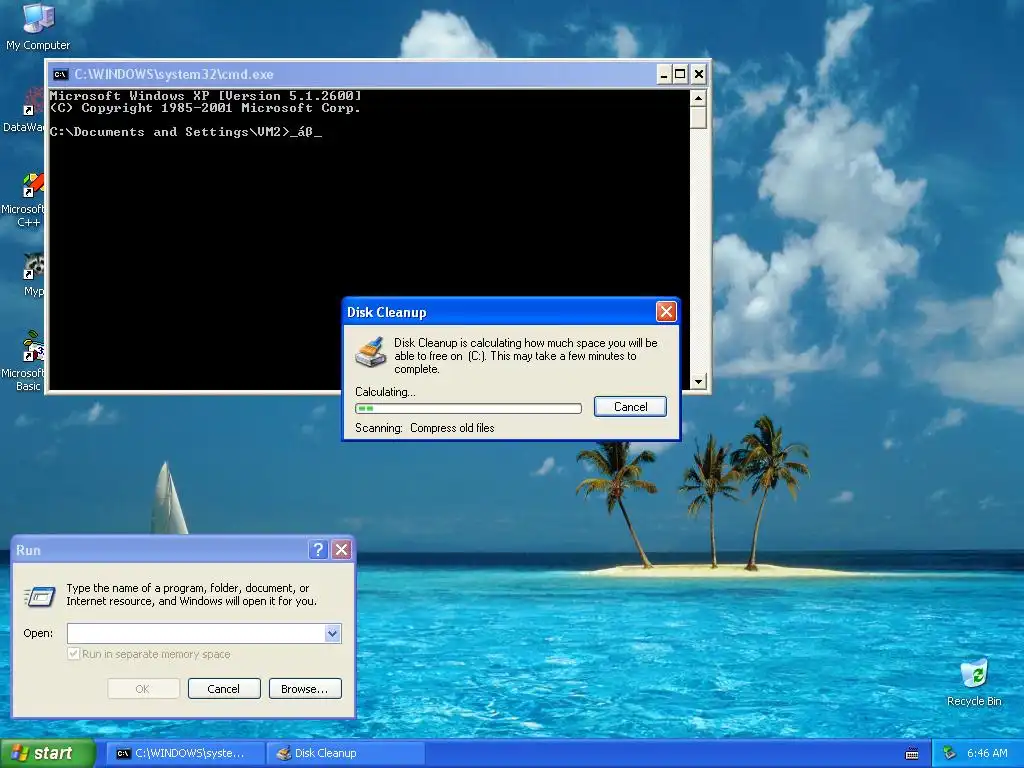This screenshot has height=768, width=1024.
Task: Click the tray clock showing 6:46 AM
Action: coord(987,753)
